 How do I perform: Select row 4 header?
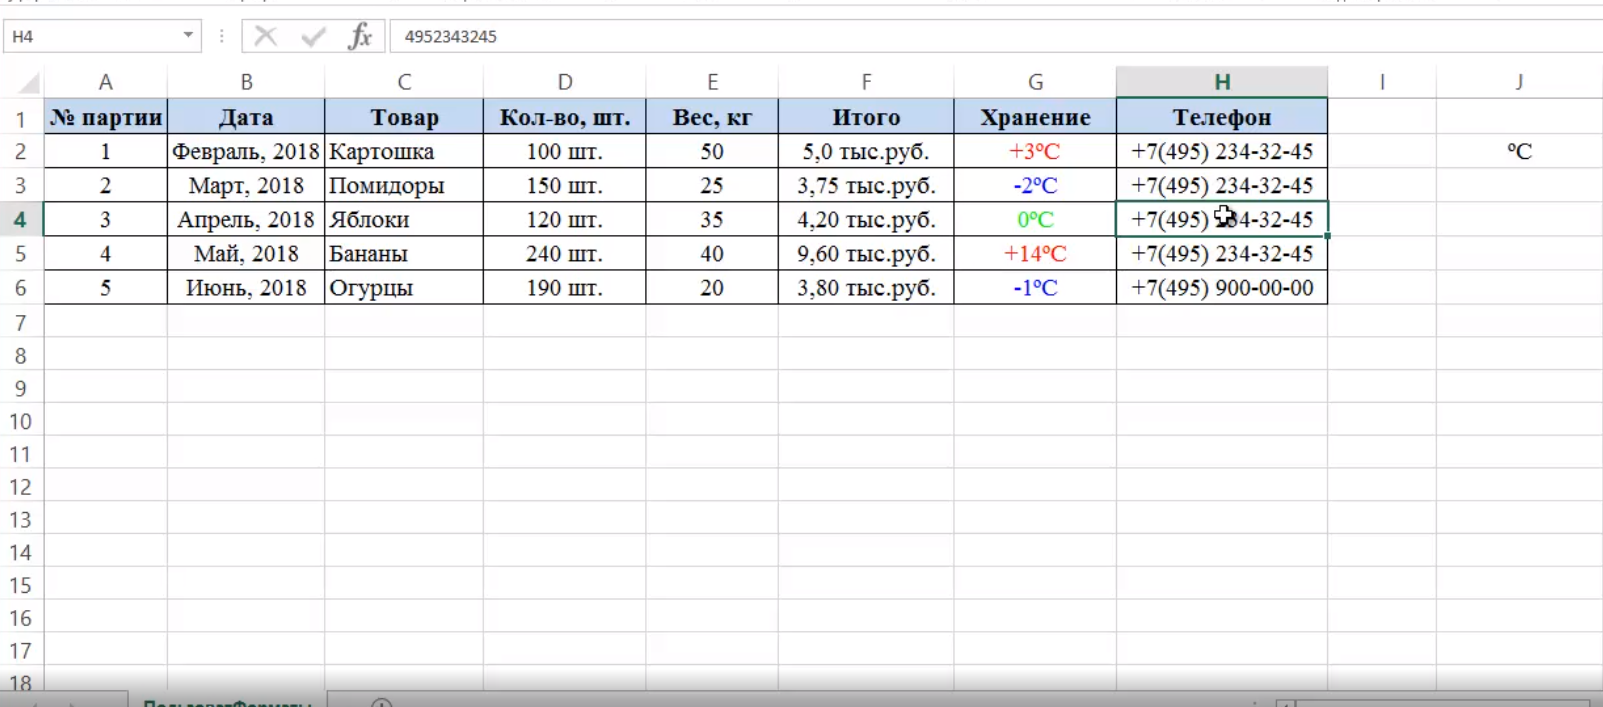point(21,219)
